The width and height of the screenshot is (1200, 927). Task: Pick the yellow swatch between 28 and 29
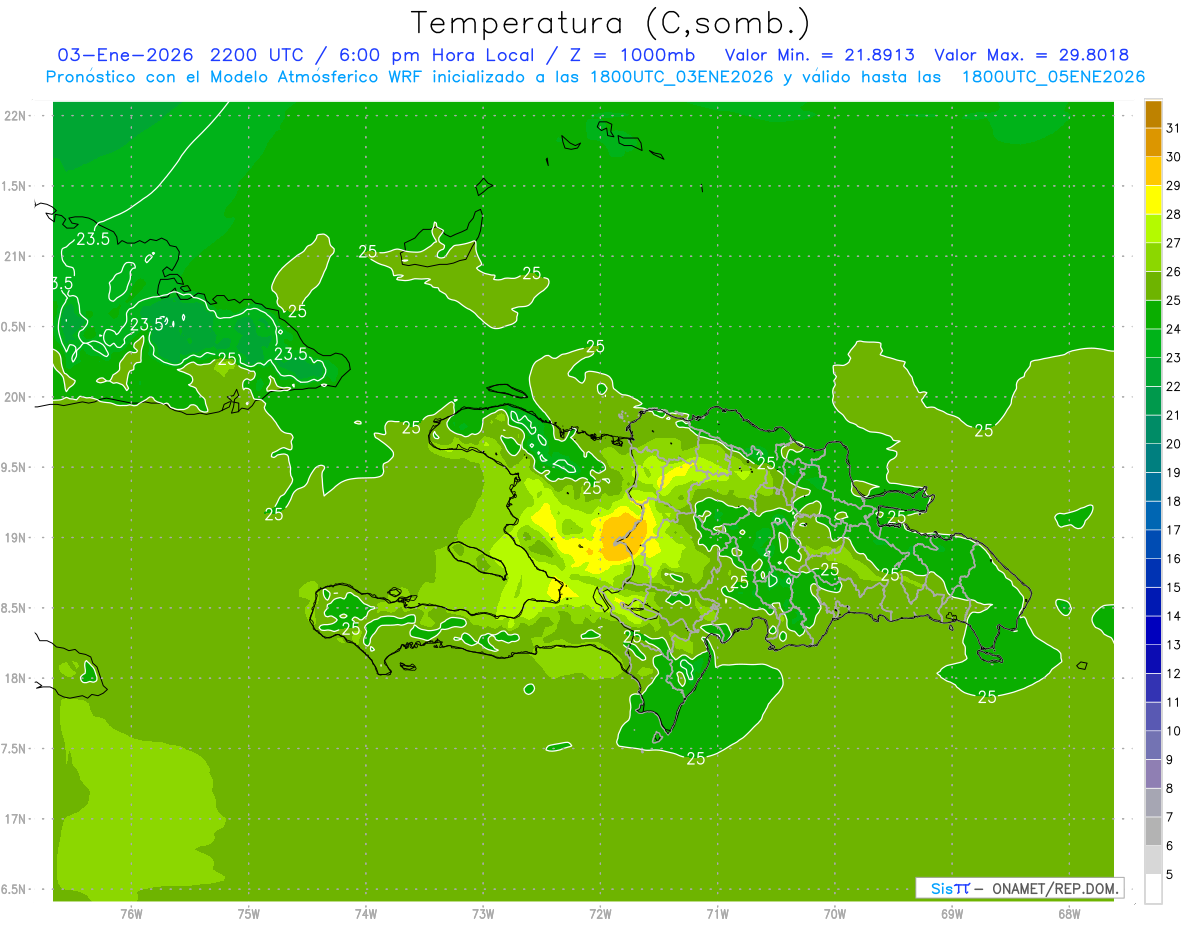1153,200
